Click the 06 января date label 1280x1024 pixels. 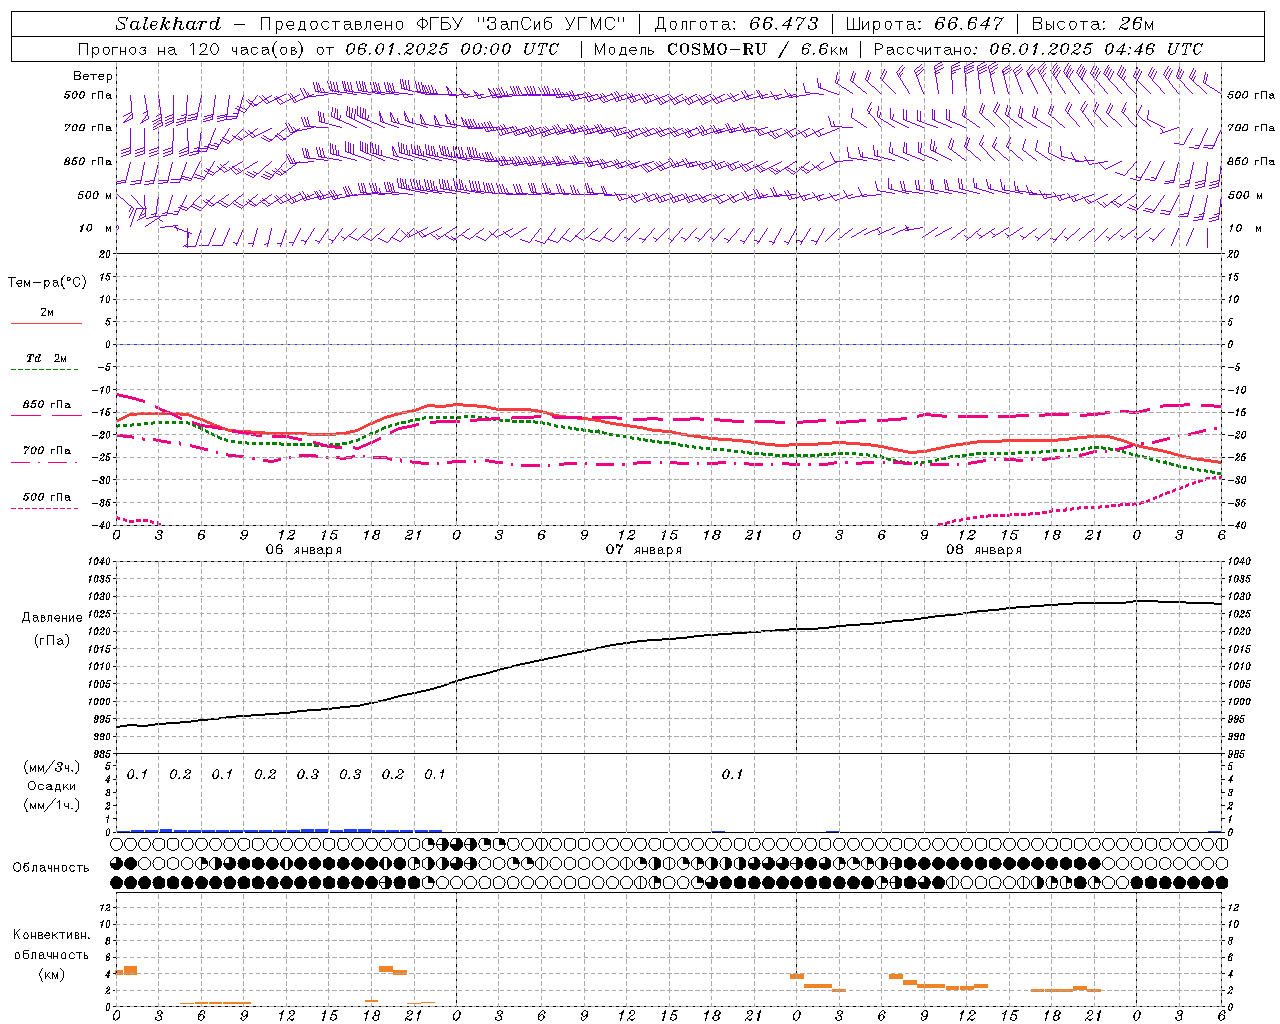click(x=303, y=550)
